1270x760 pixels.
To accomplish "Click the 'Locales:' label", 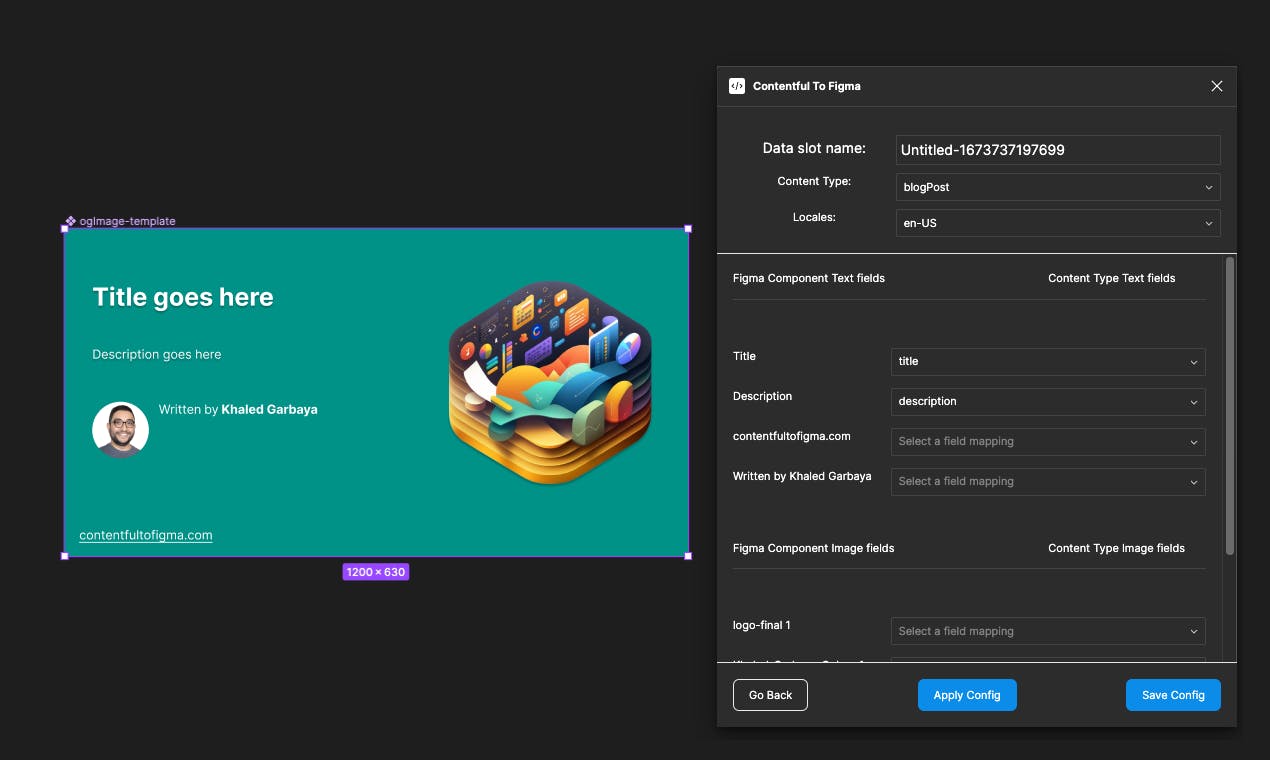I will click(814, 216).
